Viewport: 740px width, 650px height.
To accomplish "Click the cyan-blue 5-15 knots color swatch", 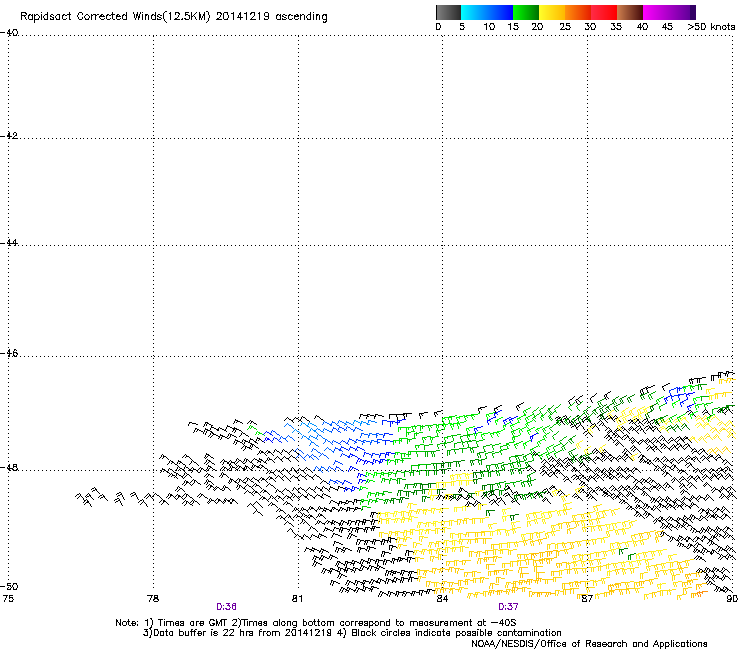I will click(487, 12).
